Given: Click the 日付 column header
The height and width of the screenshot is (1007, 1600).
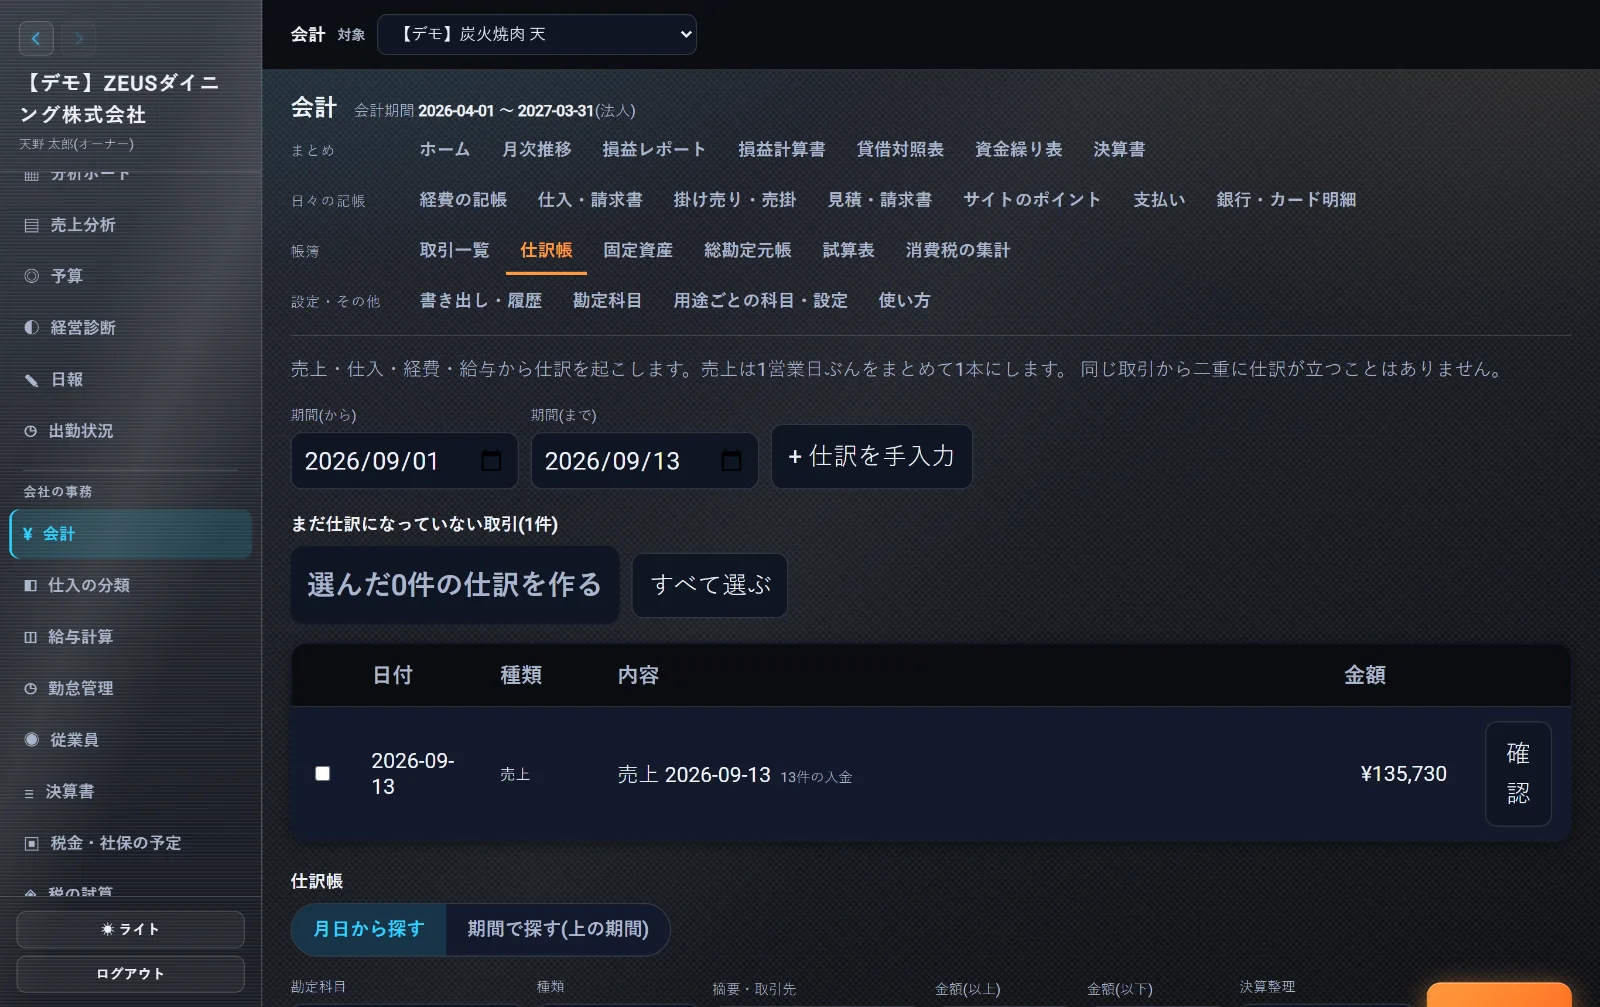Looking at the screenshot, I should pyautogui.click(x=392, y=675).
